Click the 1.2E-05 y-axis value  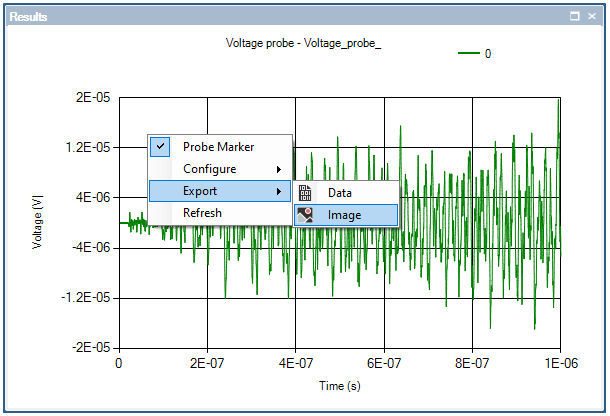[x=88, y=147]
